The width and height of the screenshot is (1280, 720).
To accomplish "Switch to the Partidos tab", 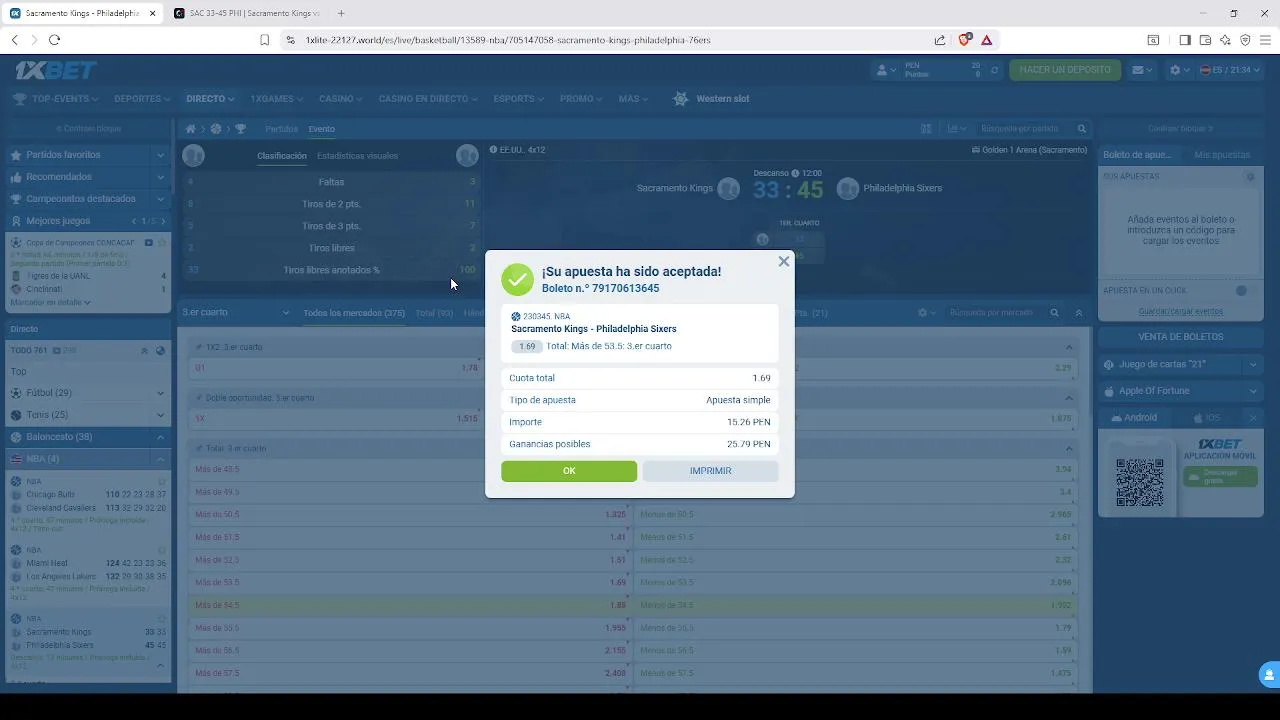I will point(281,129).
